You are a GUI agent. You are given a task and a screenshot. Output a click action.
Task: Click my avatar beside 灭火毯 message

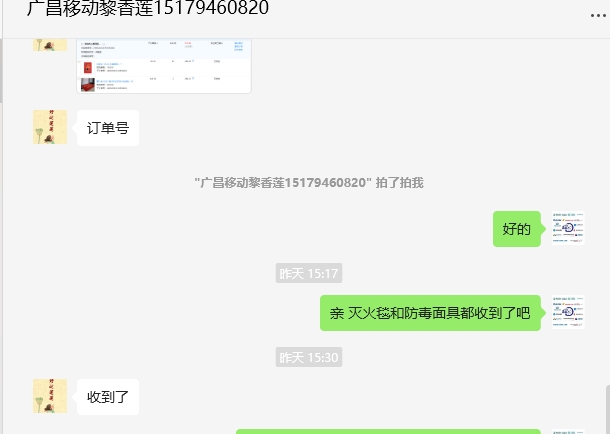tap(568, 312)
